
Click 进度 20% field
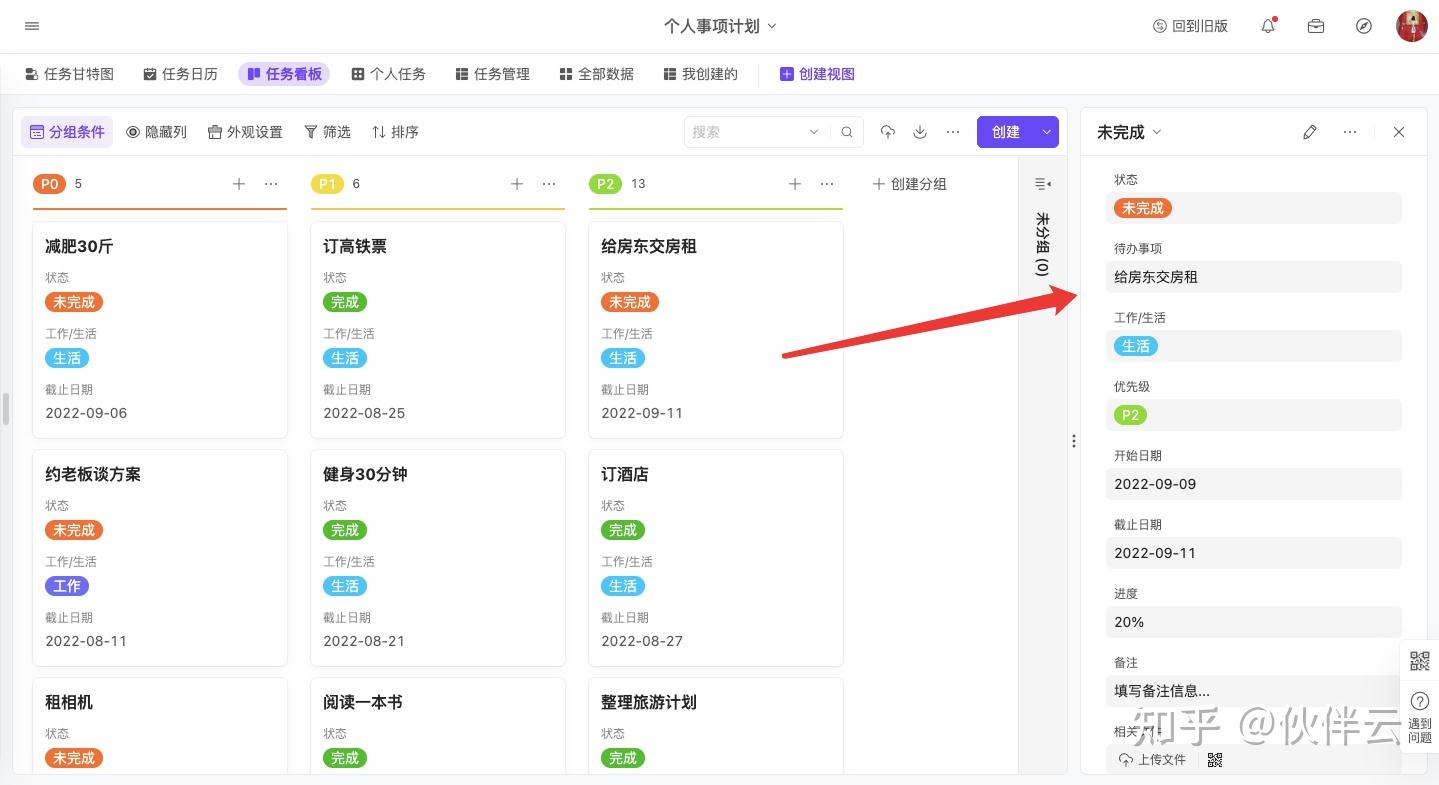pos(1254,622)
